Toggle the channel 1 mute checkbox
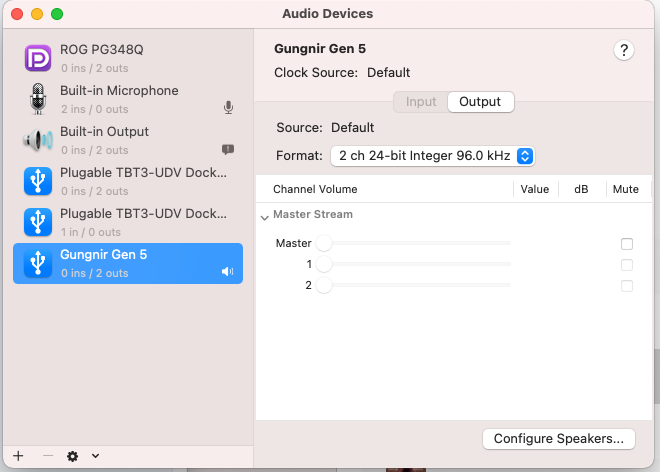Viewport: 660px width, 472px height. click(627, 265)
